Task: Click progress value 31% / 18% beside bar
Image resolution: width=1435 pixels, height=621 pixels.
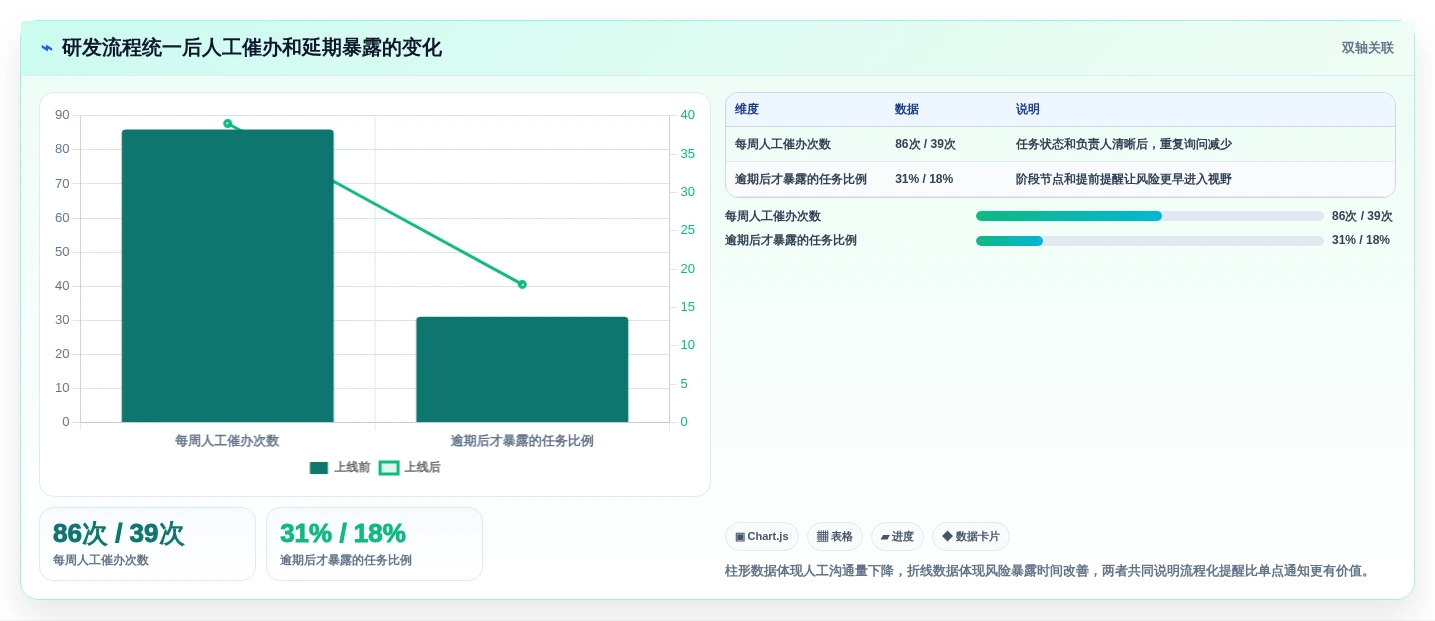Action: click(1361, 240)
